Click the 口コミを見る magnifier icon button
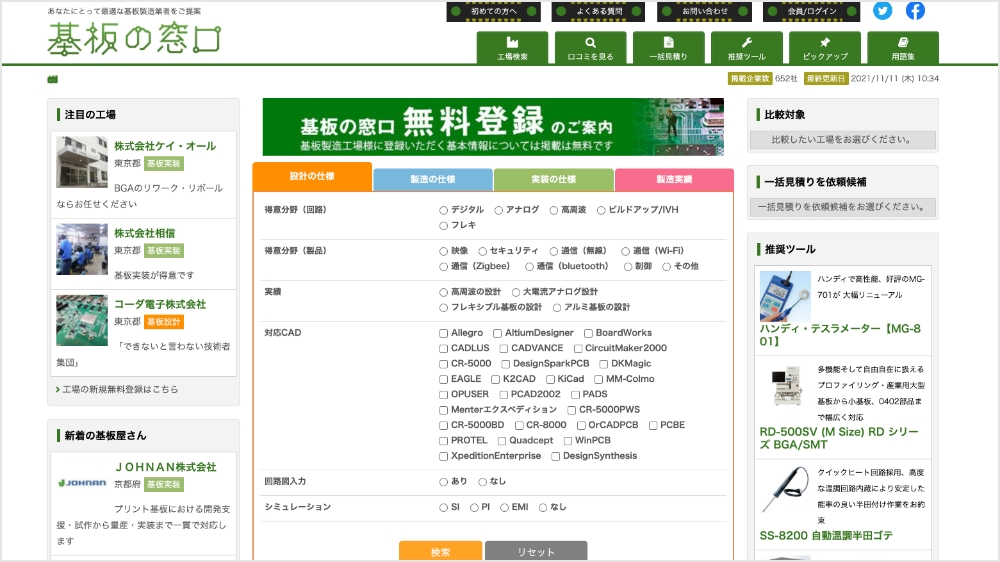Image resolution: width=1000 pixels, height=562 pixels. [591, 47]
